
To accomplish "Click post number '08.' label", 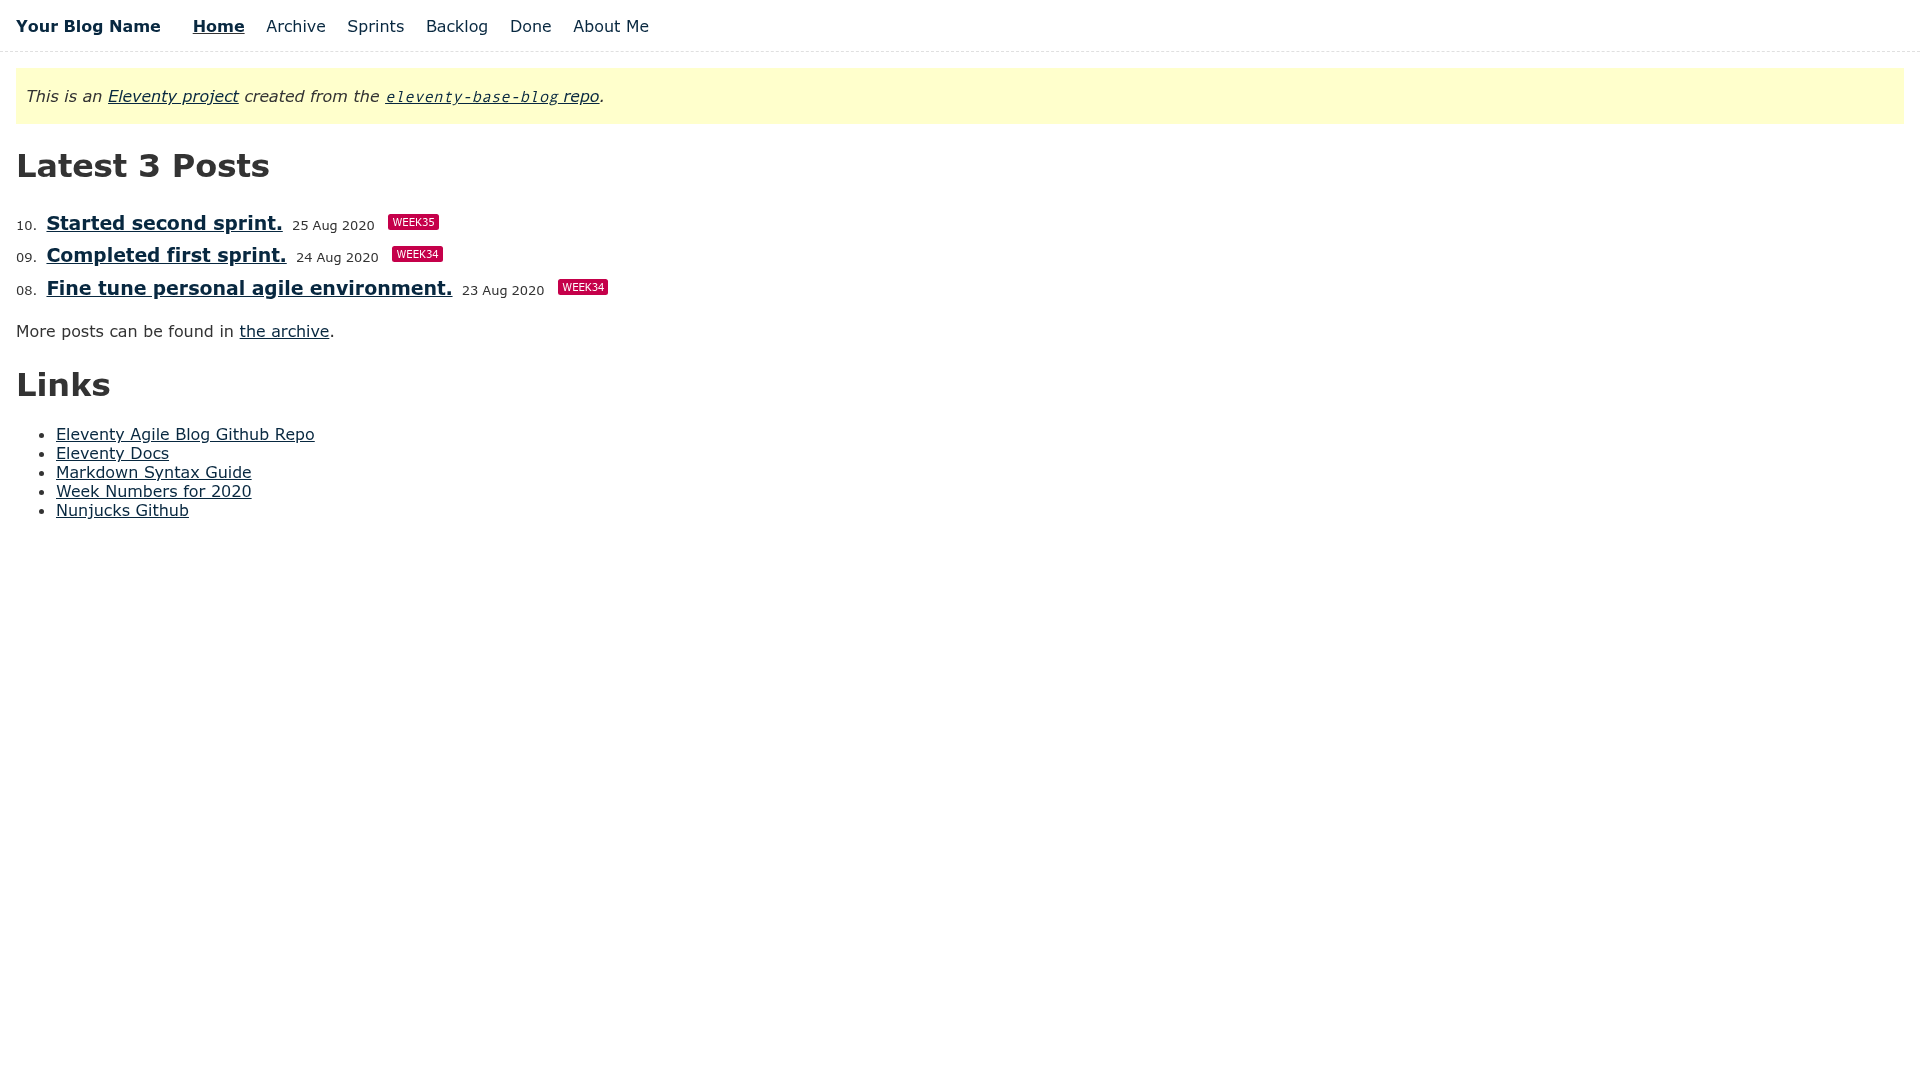I will coord(26,291).
